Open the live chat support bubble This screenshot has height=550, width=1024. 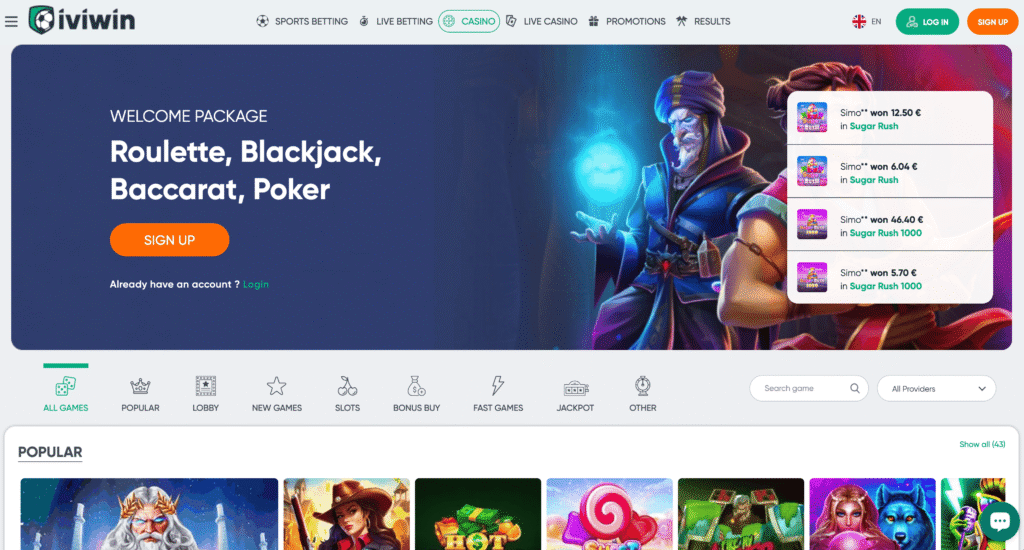coord(999,521)
